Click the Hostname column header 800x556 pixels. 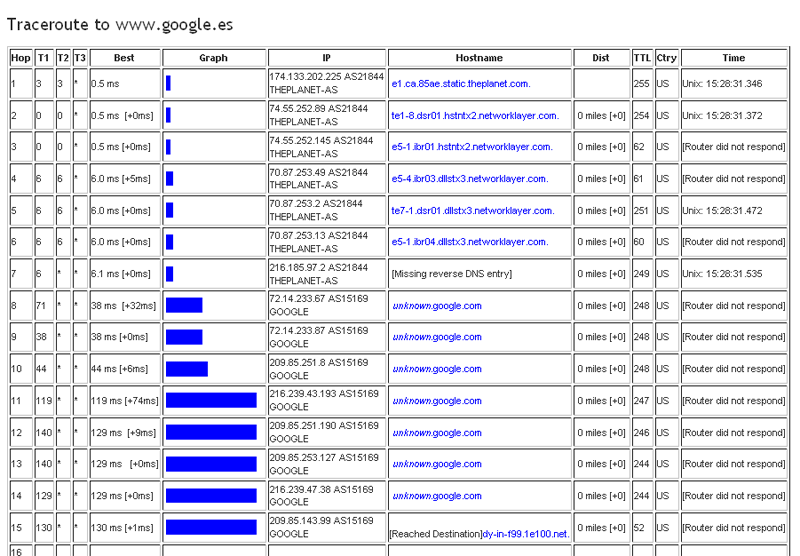[x=479, y=58]
